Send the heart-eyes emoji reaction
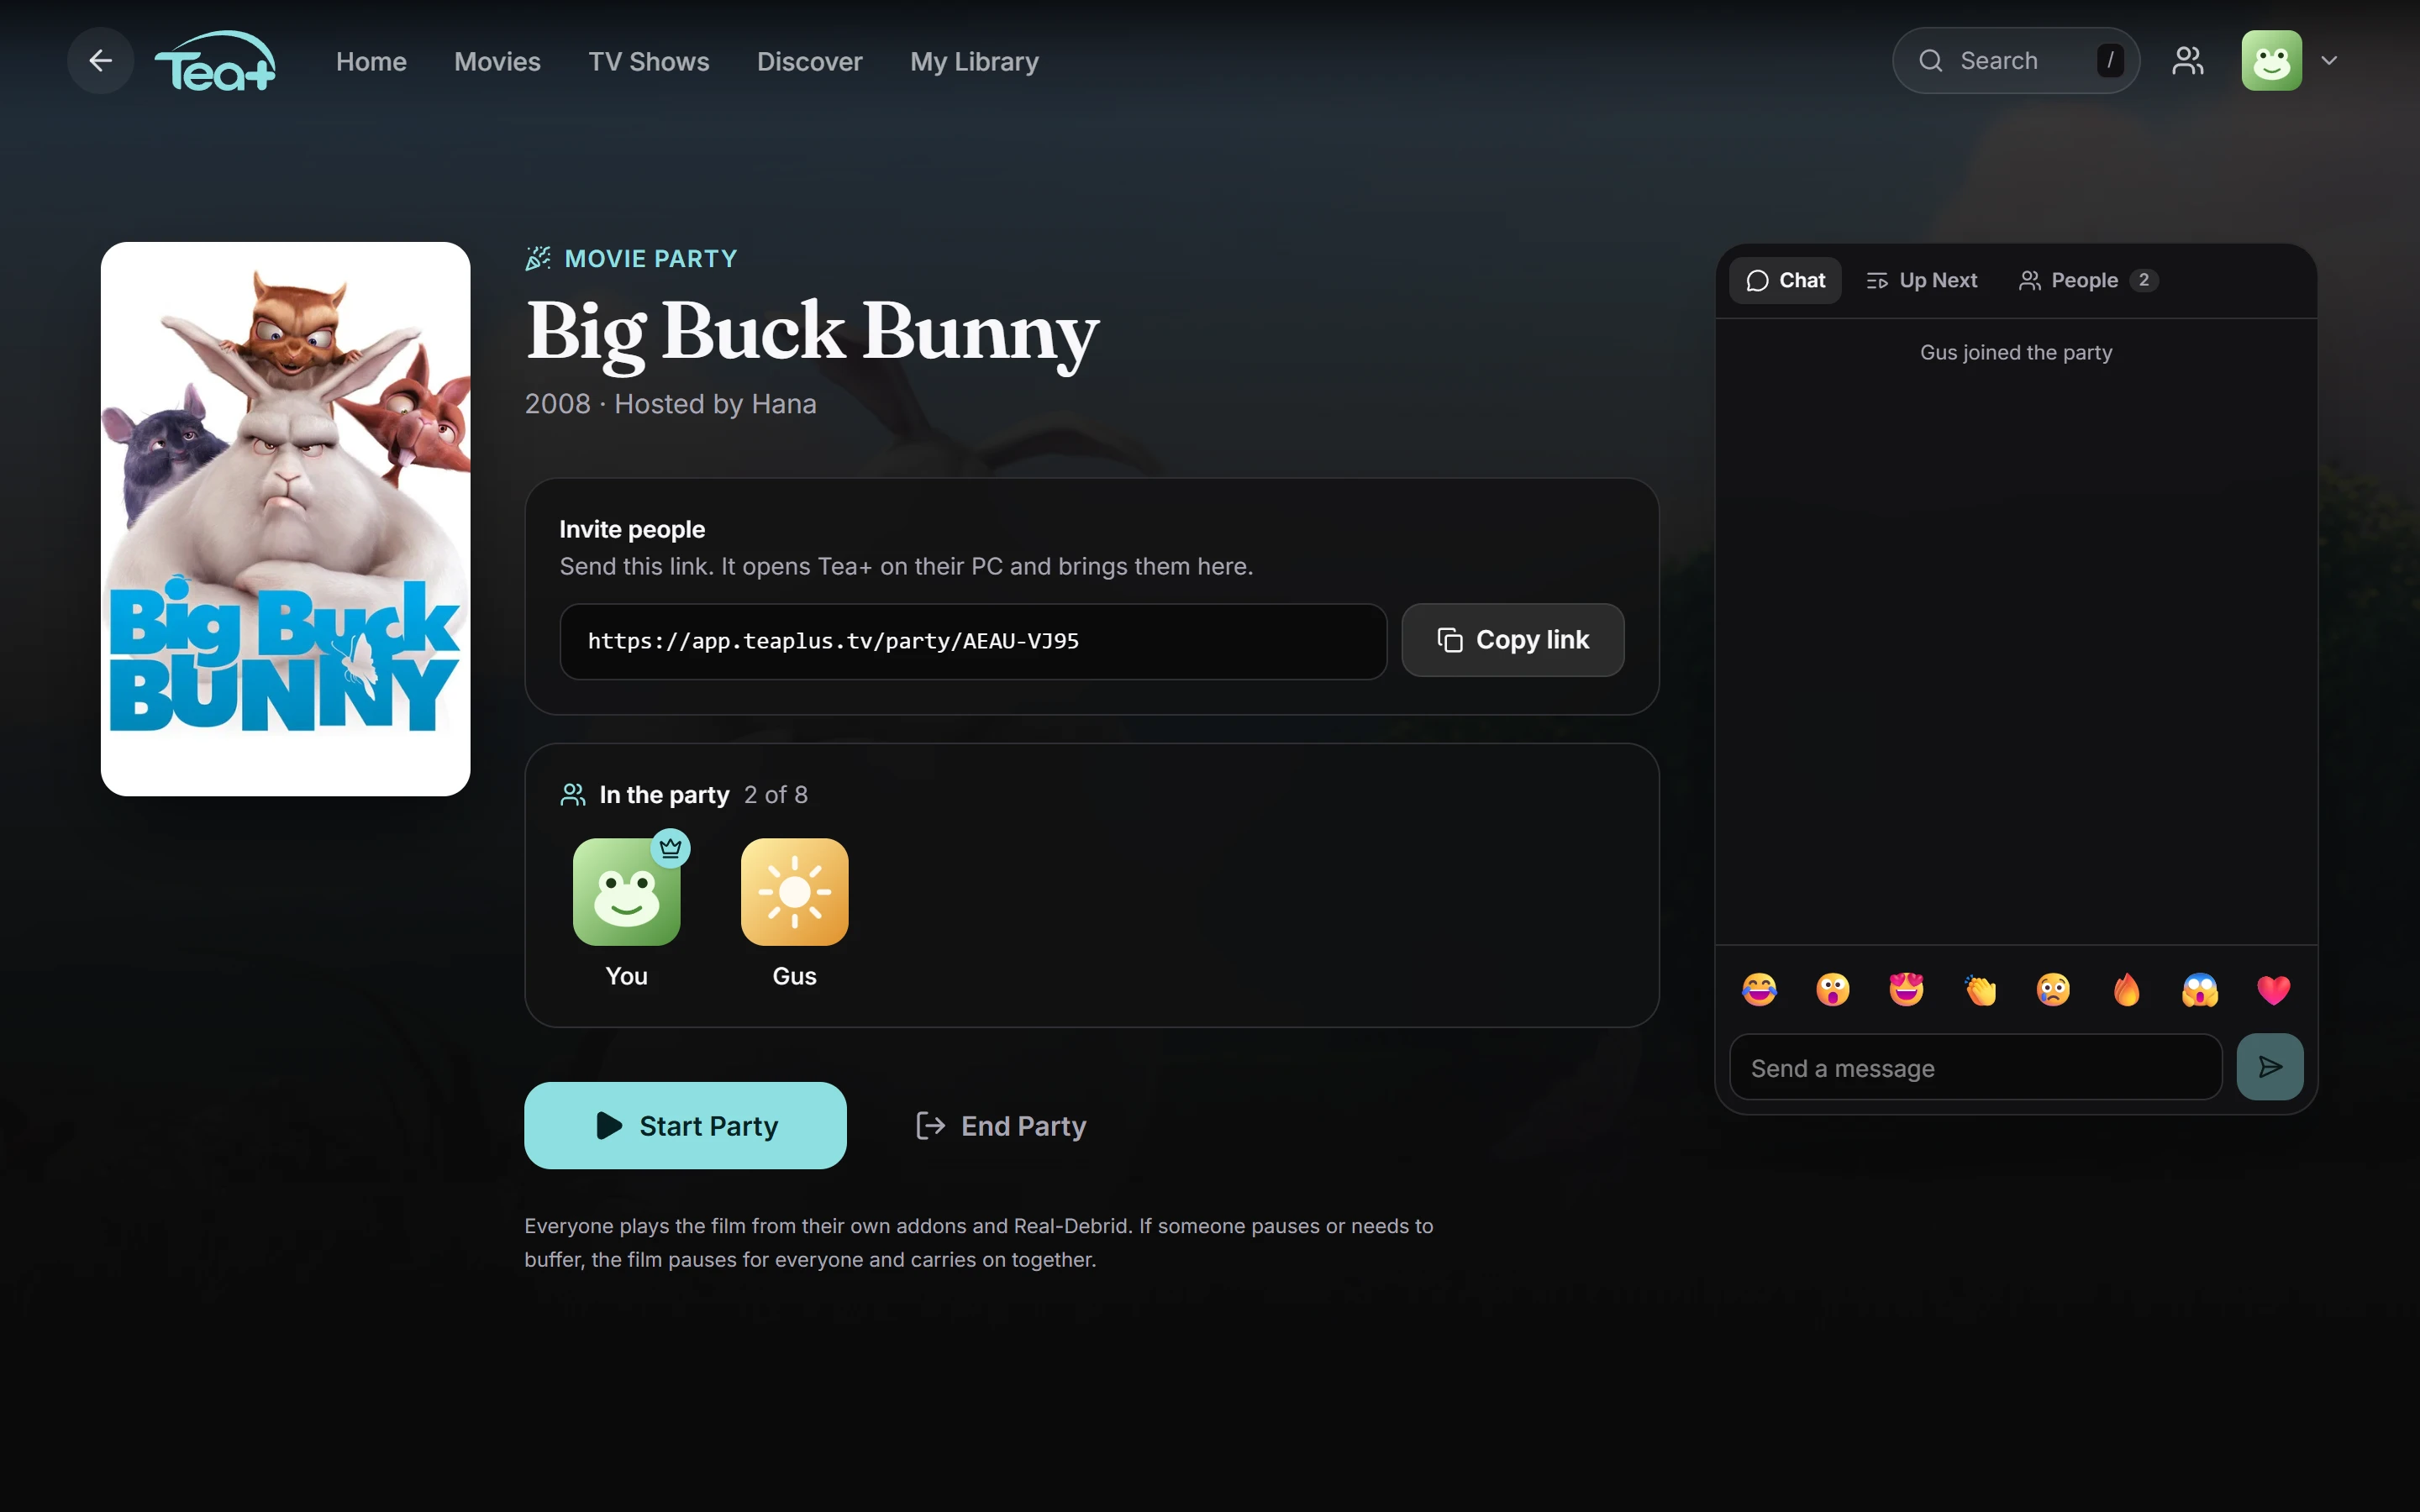The image size is (2420, 1512). coord(1906,990)
